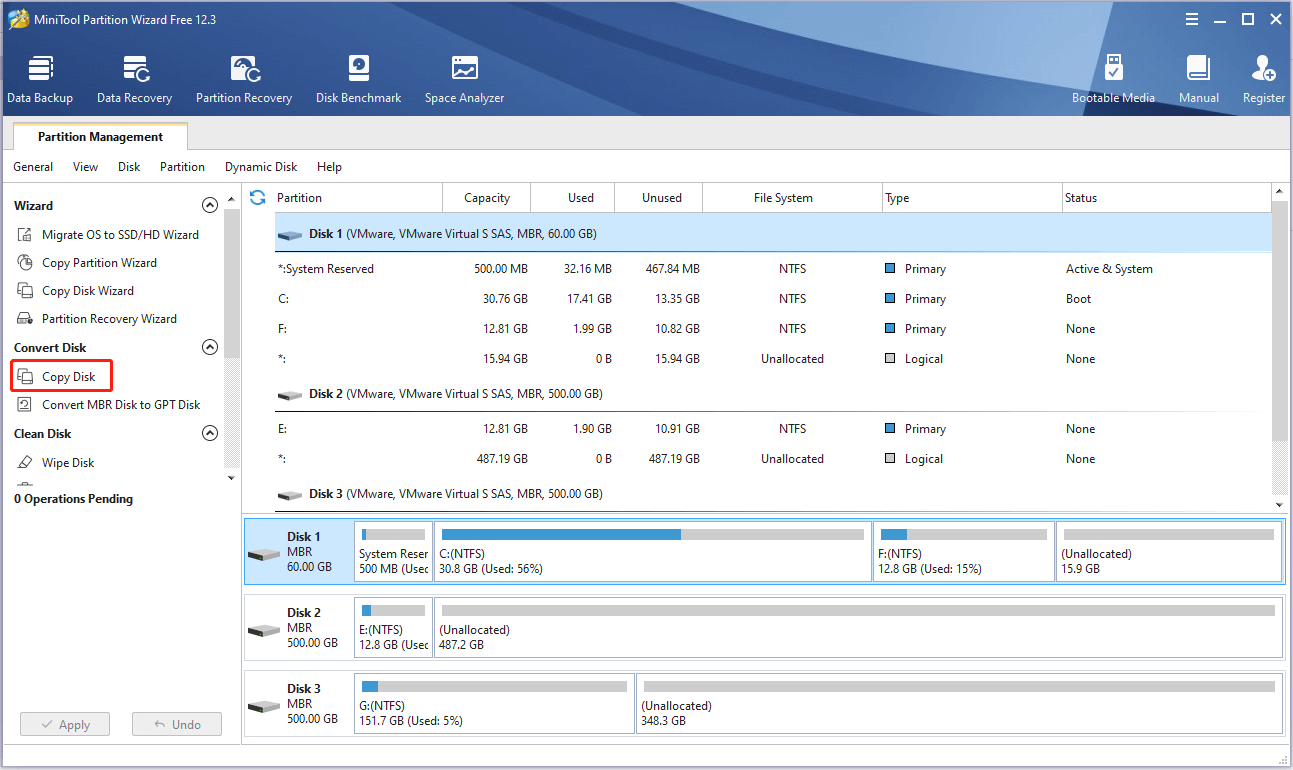Image resolution: width=1293 pixels, height=770 pixels.
Task: Open the Partition menu
Action: pyautogui.click(x=182, y=167)
